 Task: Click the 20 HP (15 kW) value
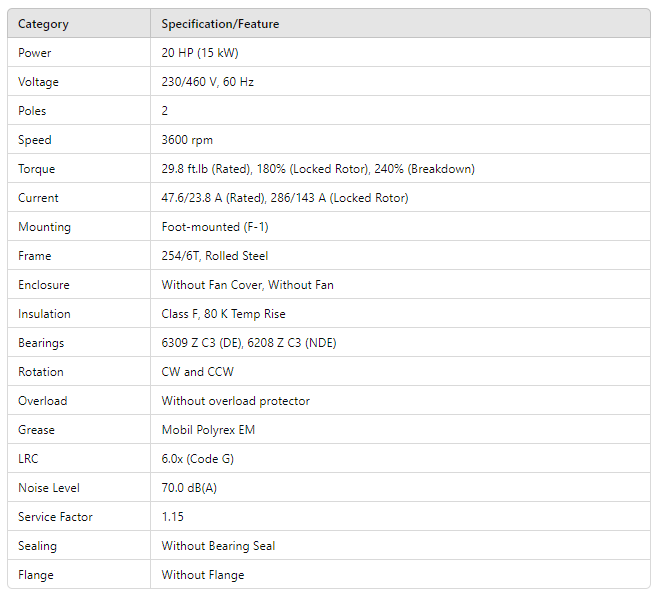coord(200,53)
